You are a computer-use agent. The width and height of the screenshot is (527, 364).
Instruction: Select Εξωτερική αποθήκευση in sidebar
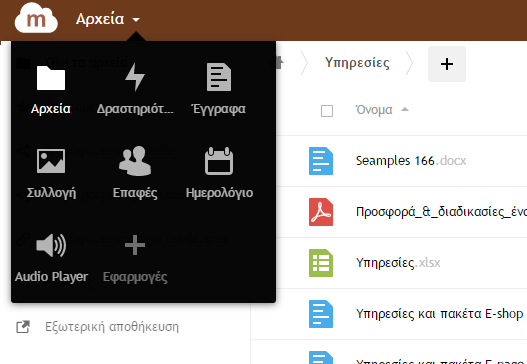pyautogui.click(x=112, y=327)
